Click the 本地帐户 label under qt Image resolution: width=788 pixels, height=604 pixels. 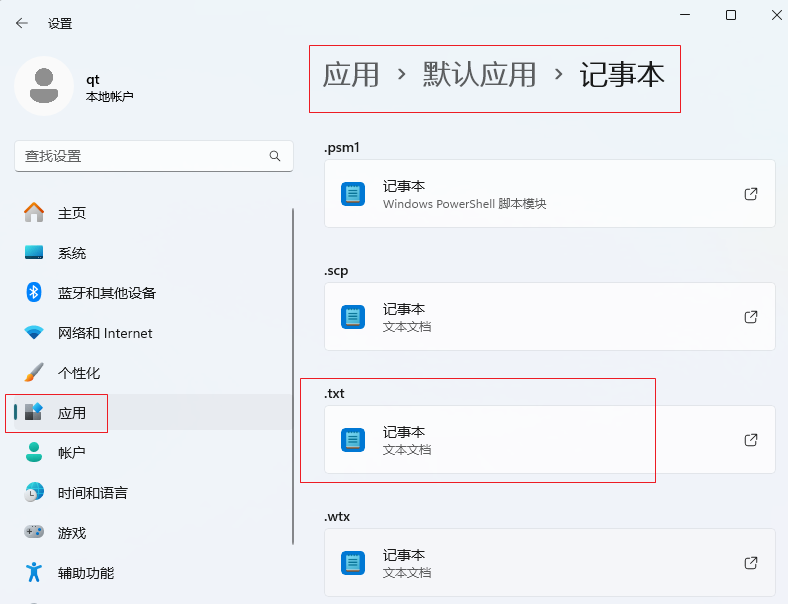(x=110, y=96)
